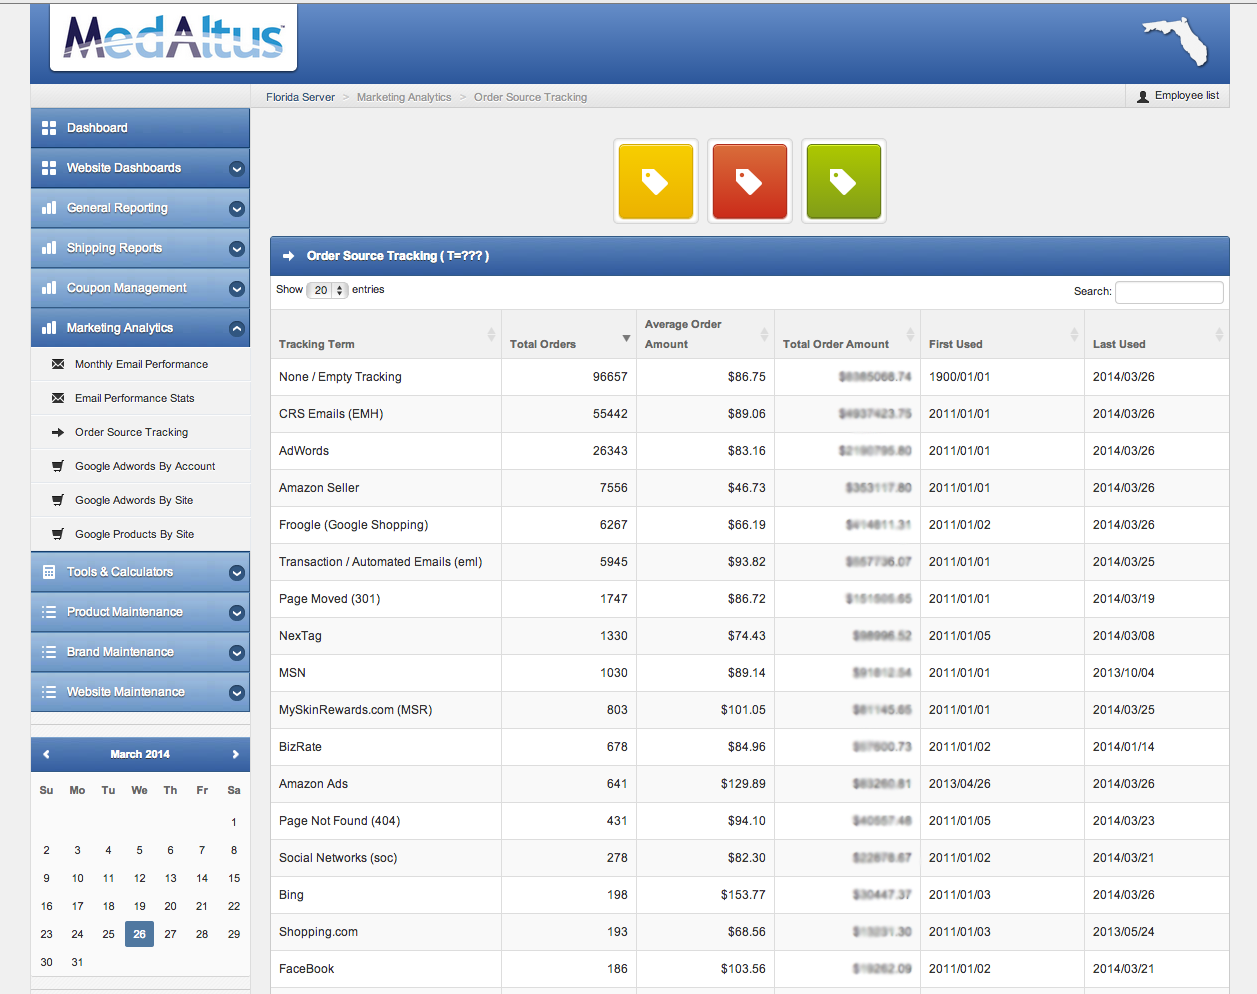The width and height of the screenshot is (1257, 994).
Task: Open the Show entries dropdown
Action: coord(327,290)
